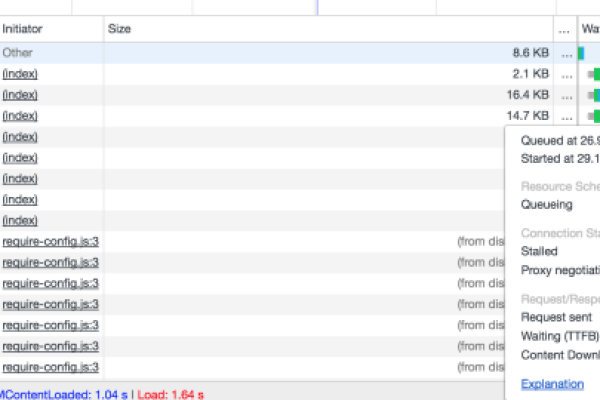Image resolution: width=600 pixels, height=400 pixels.
Task: Open the (index) initiator link in the 14.7 KB row
Action: tap(20, 115)
